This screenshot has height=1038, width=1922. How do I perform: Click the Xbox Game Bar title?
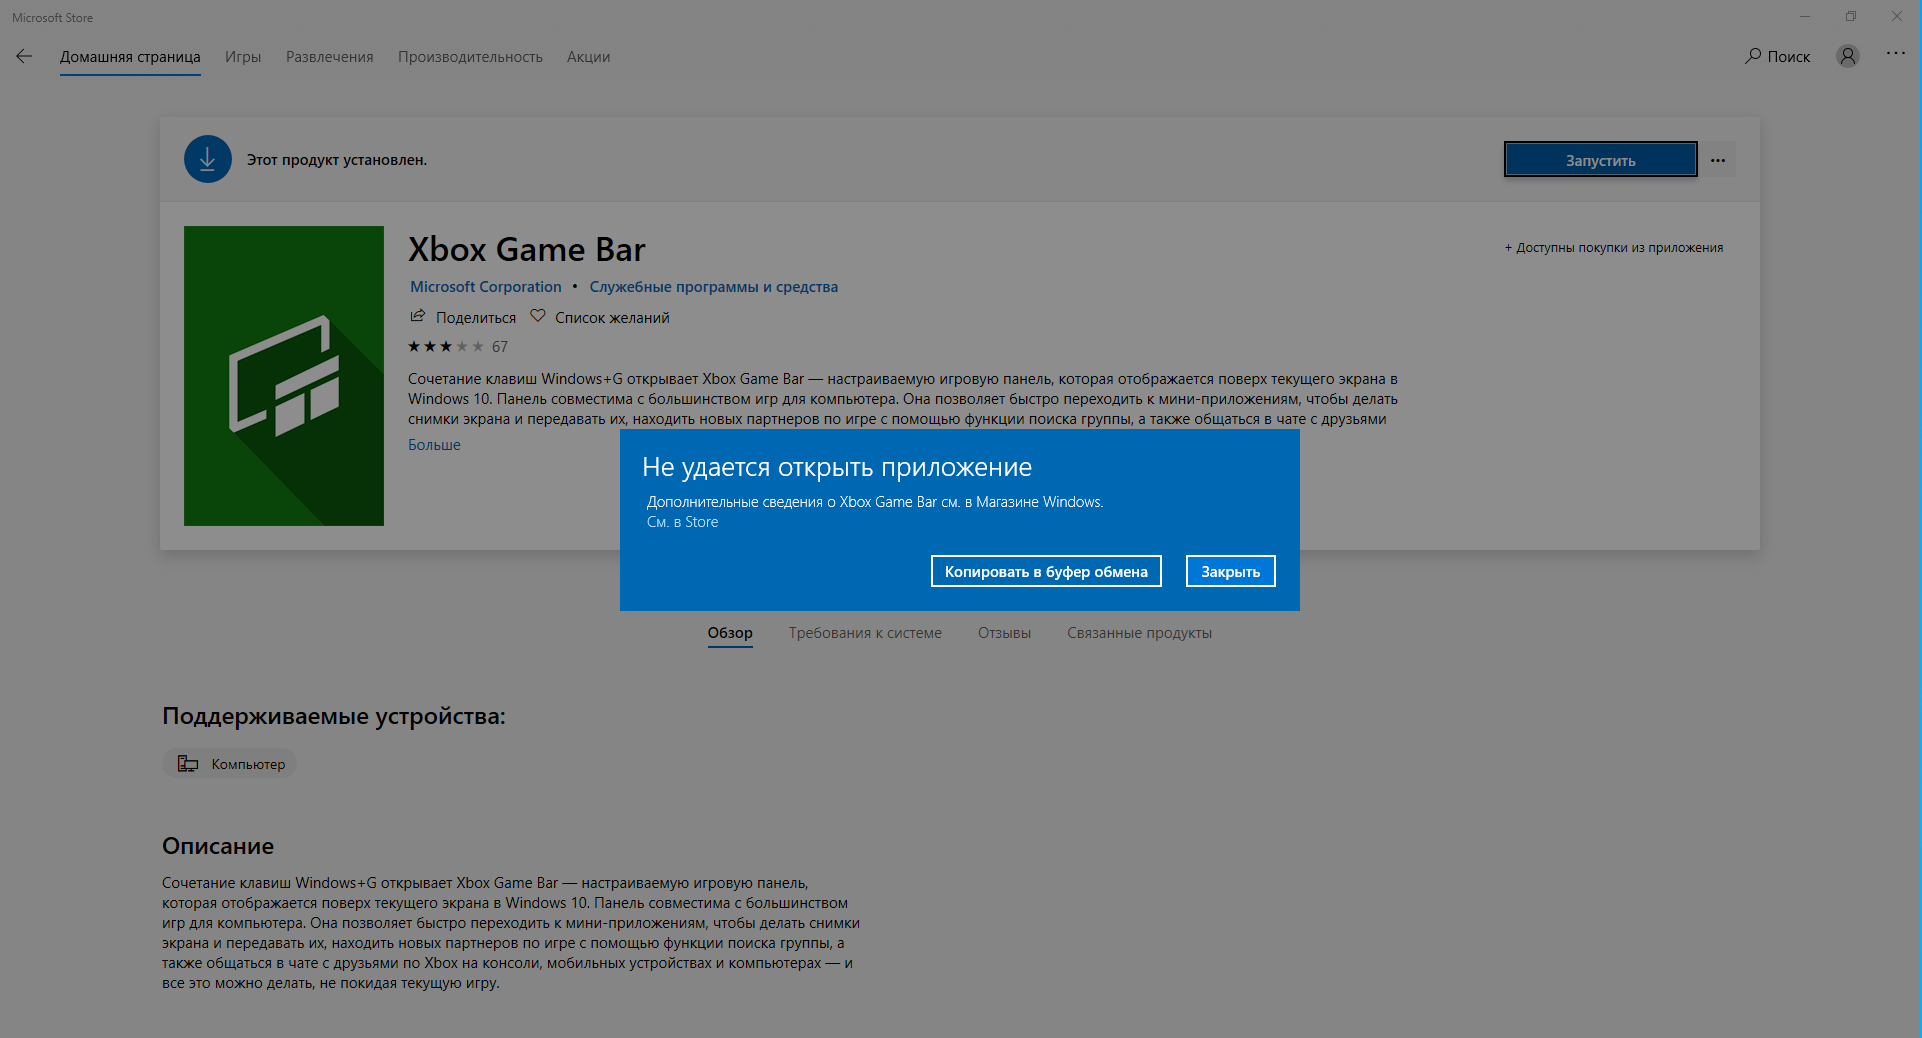[x=527, y=249]
